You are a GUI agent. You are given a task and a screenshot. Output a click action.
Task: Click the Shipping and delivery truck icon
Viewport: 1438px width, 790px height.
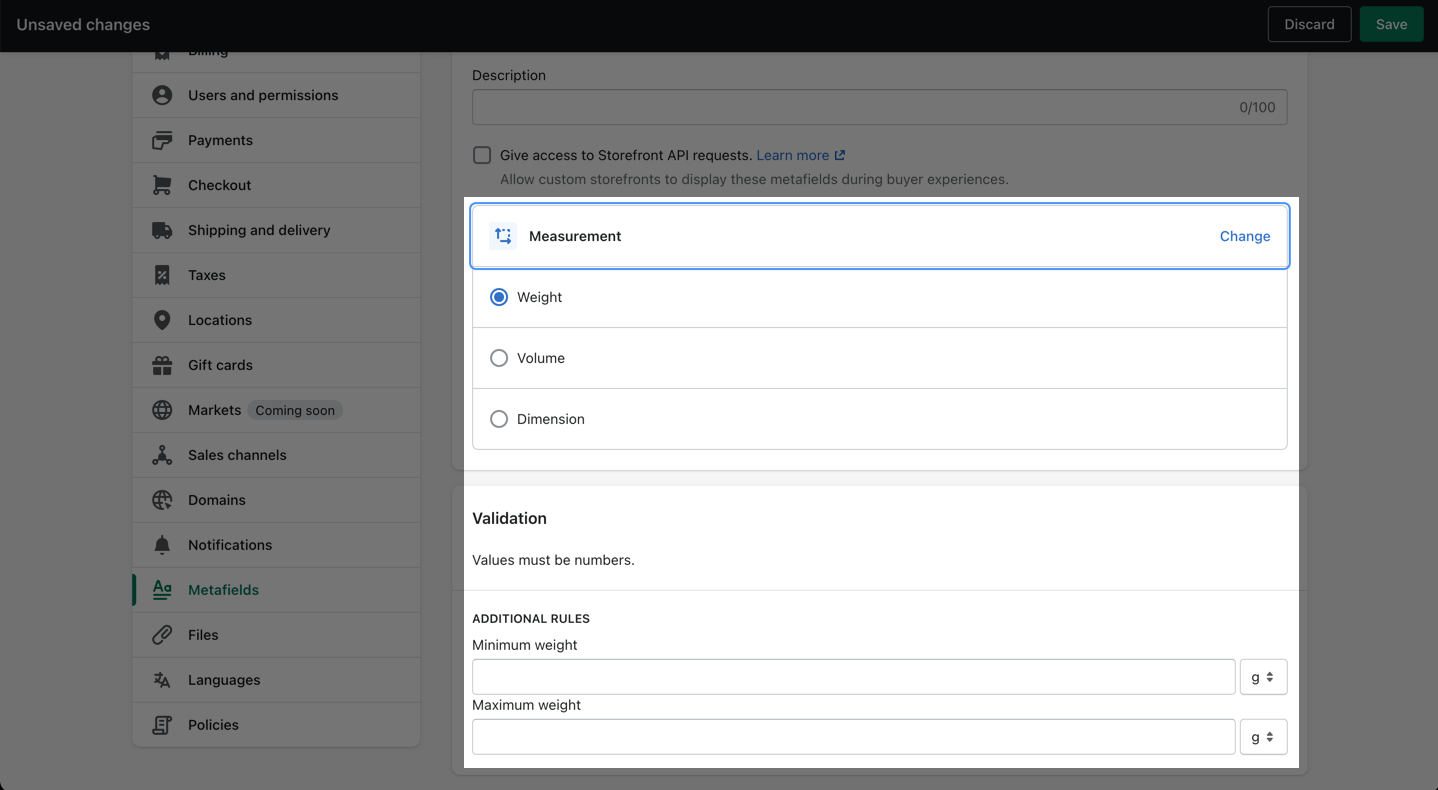click(162, 230)
